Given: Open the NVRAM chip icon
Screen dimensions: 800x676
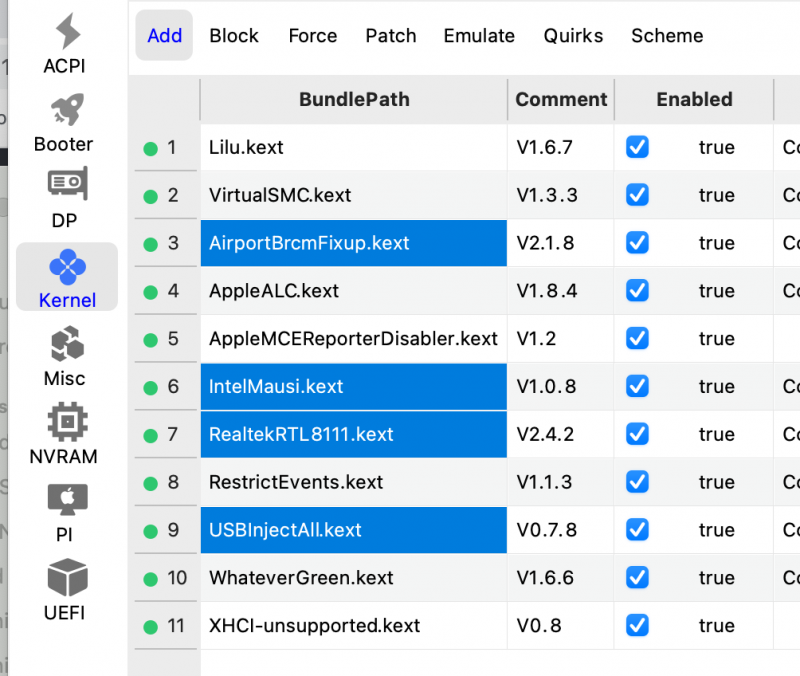Looking at the screenshot, I should (66, 423).
